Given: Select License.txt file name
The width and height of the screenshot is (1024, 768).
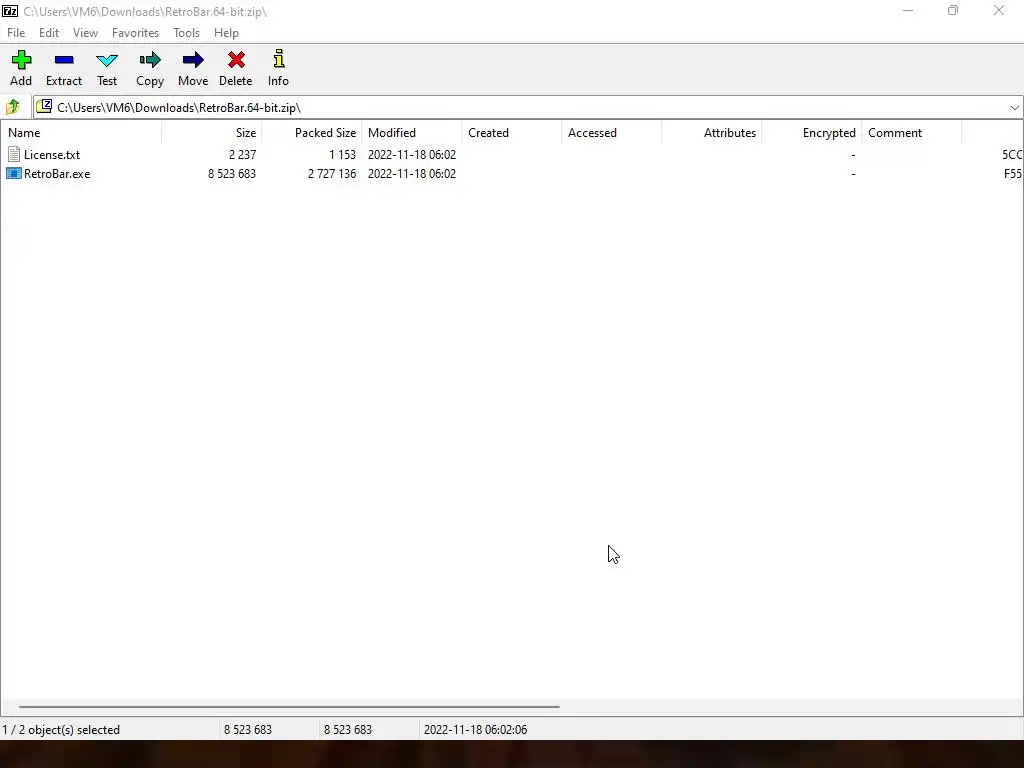Looking at the screenshot, I should coord(52,155).
